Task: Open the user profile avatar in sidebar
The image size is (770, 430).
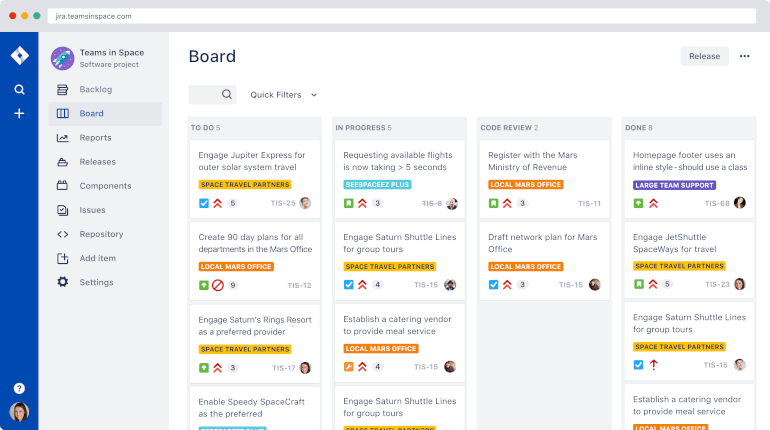Action: click(19, 412)
